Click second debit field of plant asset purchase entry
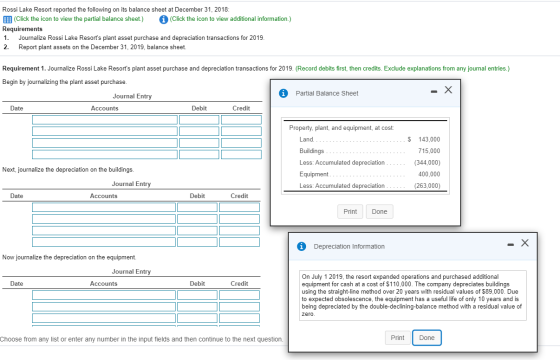This screenshot has height=360, width=560. pos(199,131)
